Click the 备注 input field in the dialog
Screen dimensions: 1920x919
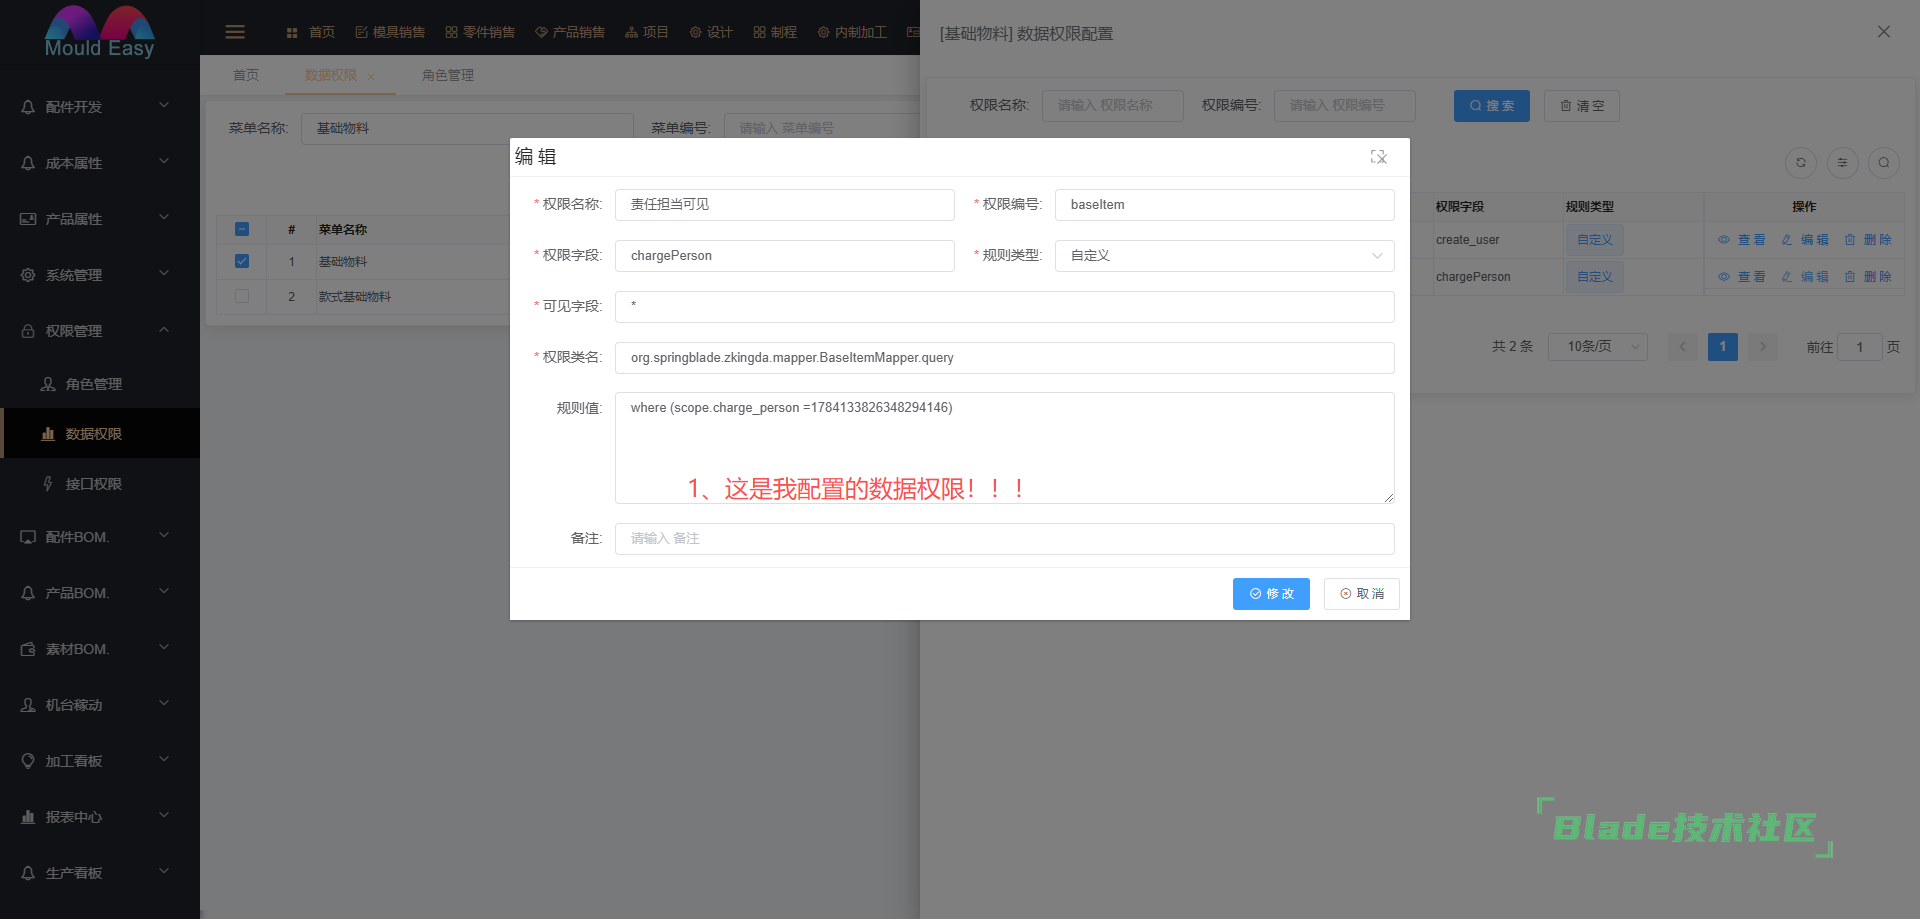[1004, 538]
